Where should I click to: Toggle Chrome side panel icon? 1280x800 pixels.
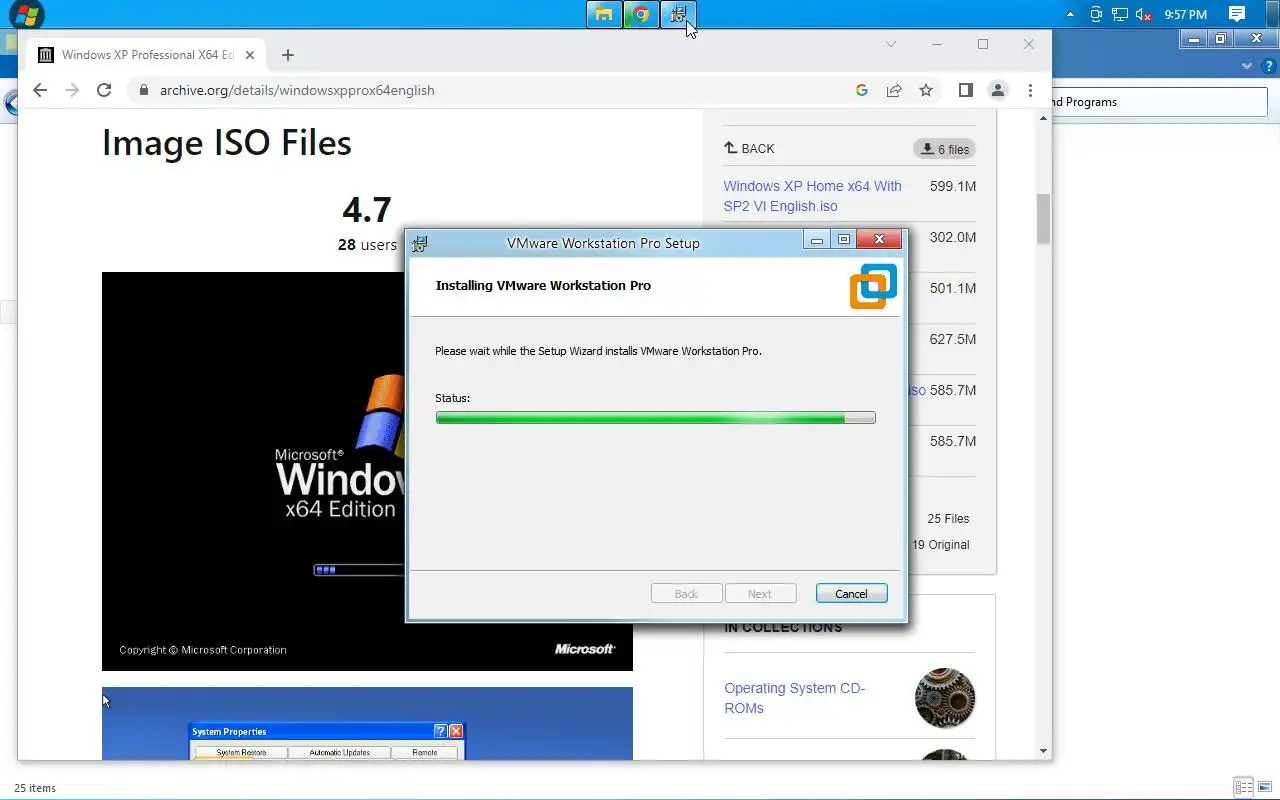(x=965, y=90)
